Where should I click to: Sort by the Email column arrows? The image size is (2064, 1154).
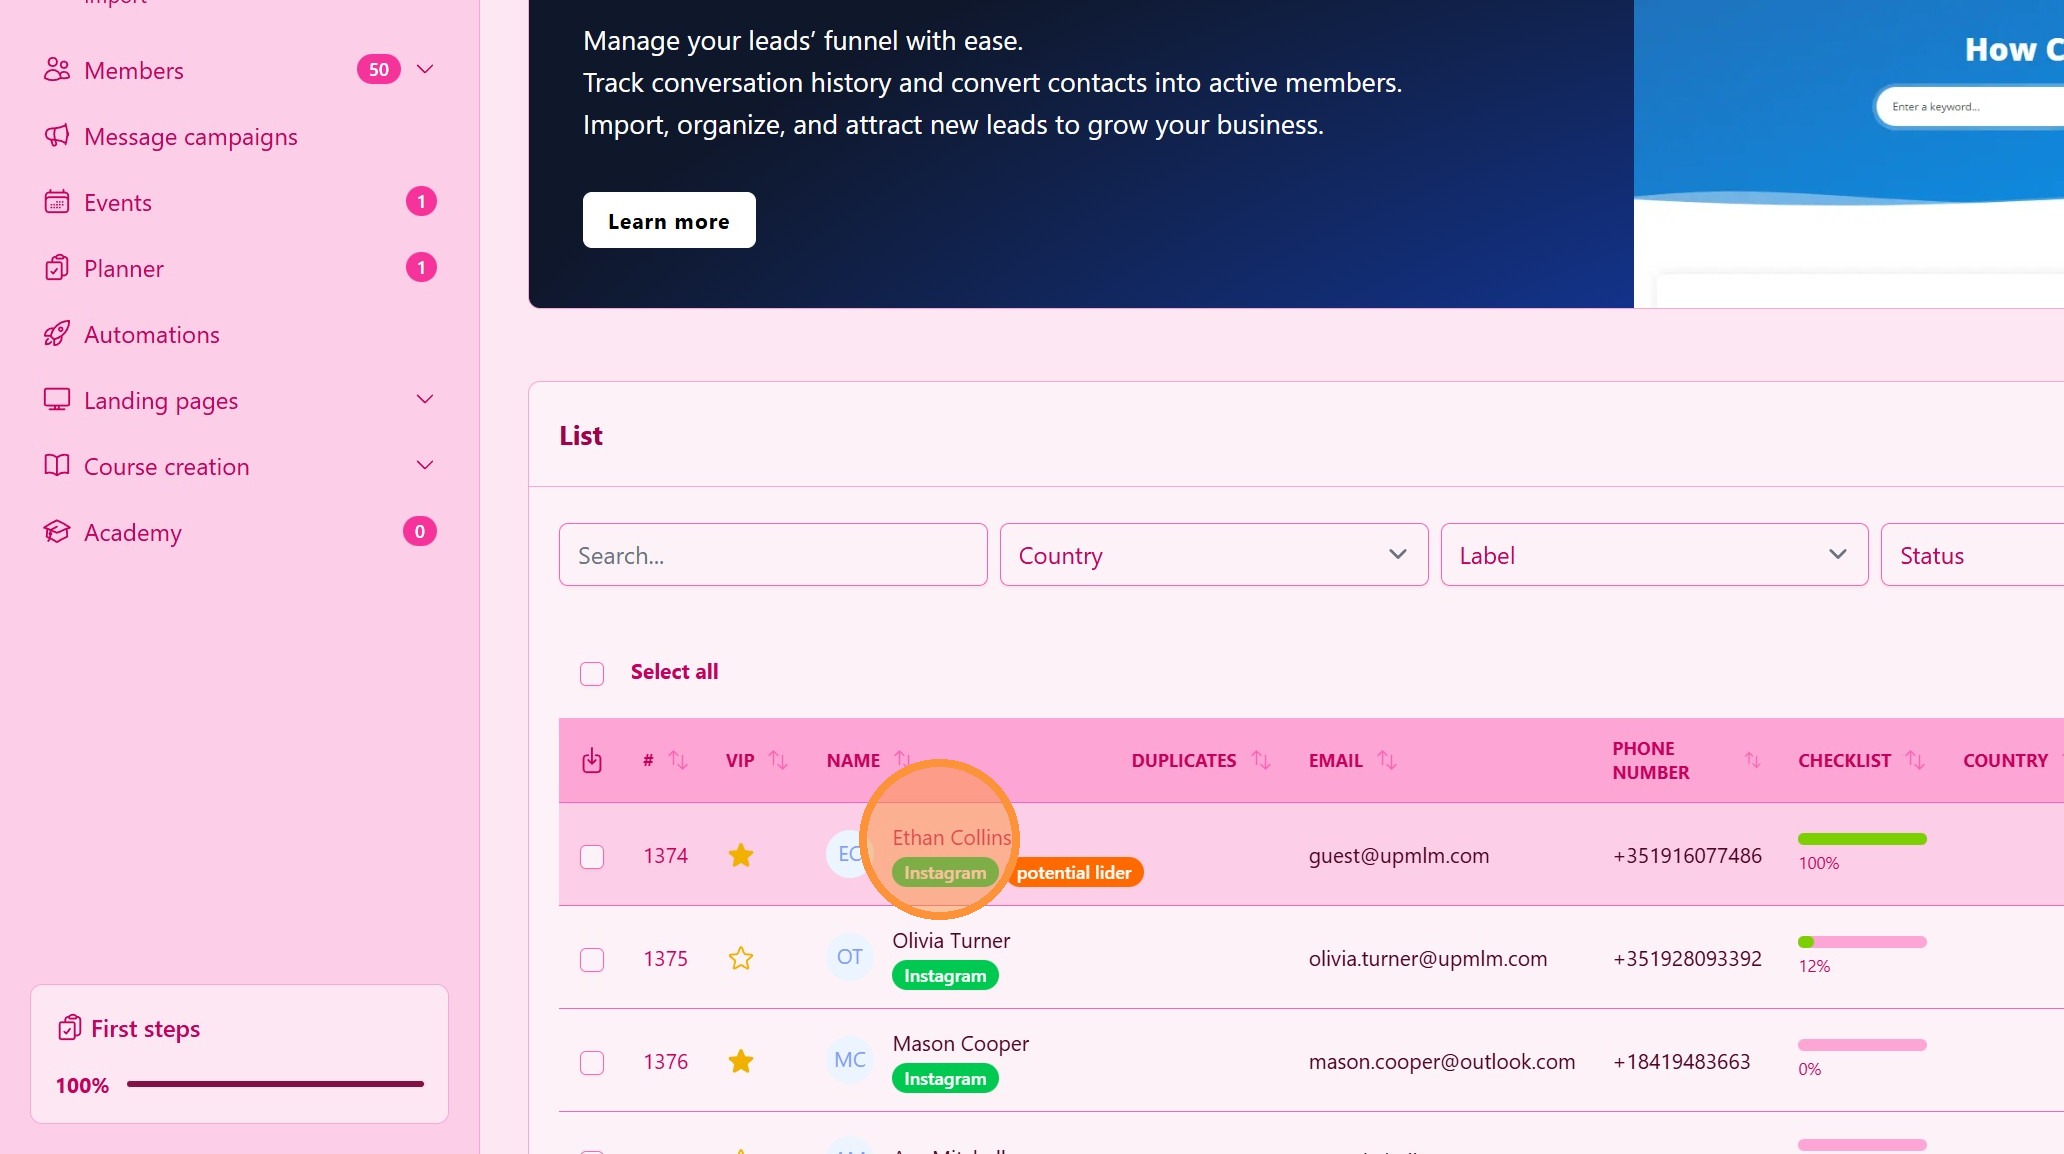[x=1386, y=761]
